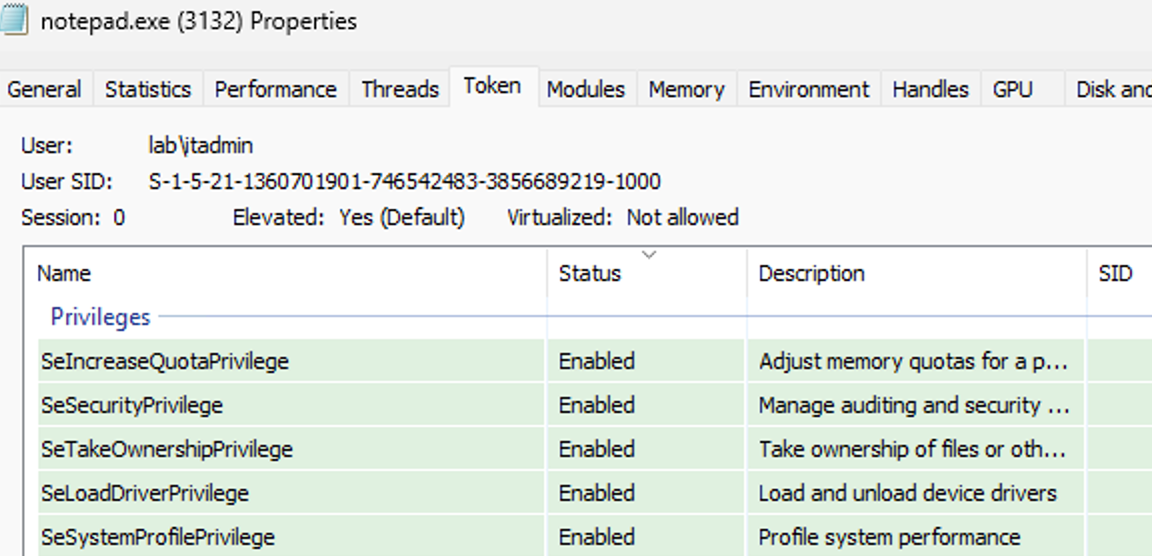Sort by the SID column header
The height and width of the screenshot is (556, 1152).
(1120, 273)
